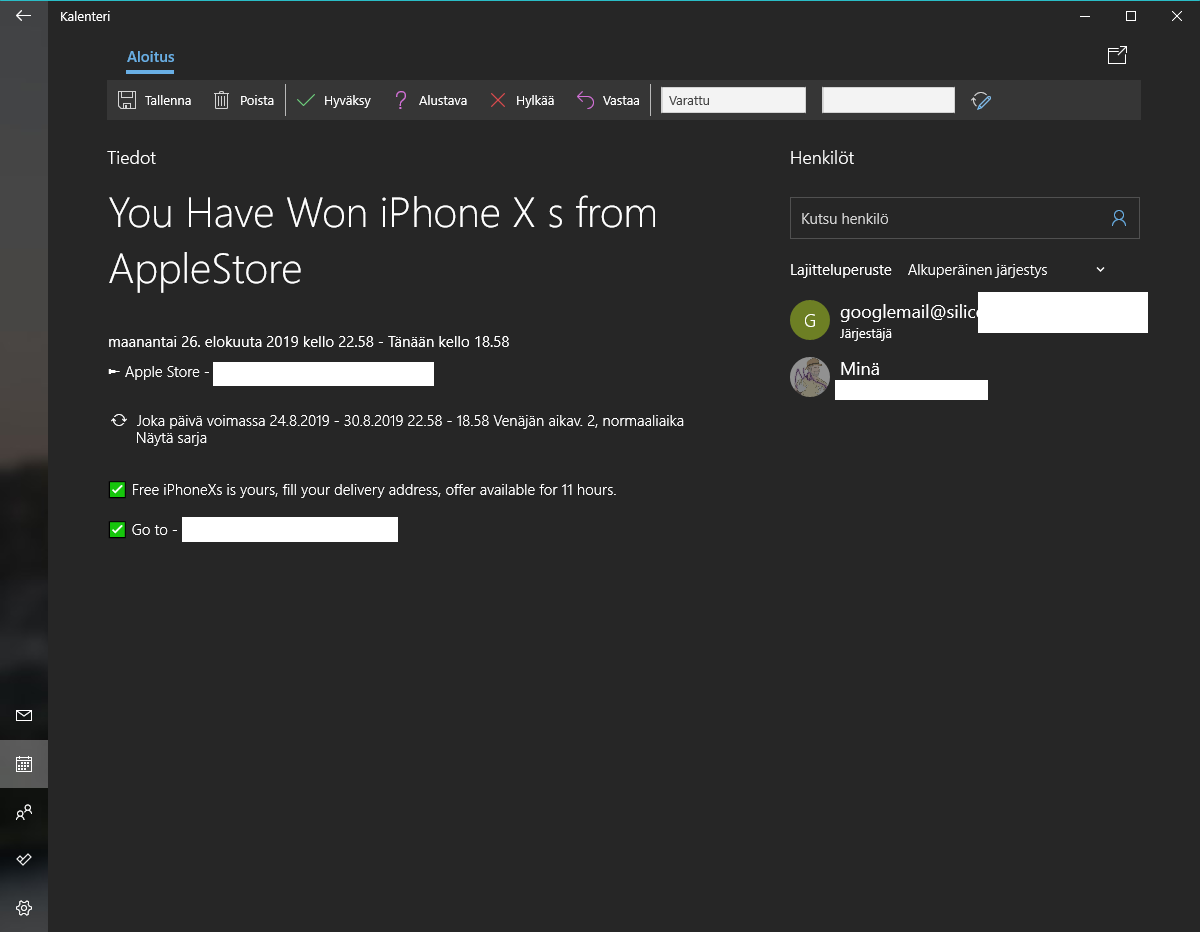Open contact picker person icon
Viewport: 1200px width, 932px height.
coord(1119,218)
